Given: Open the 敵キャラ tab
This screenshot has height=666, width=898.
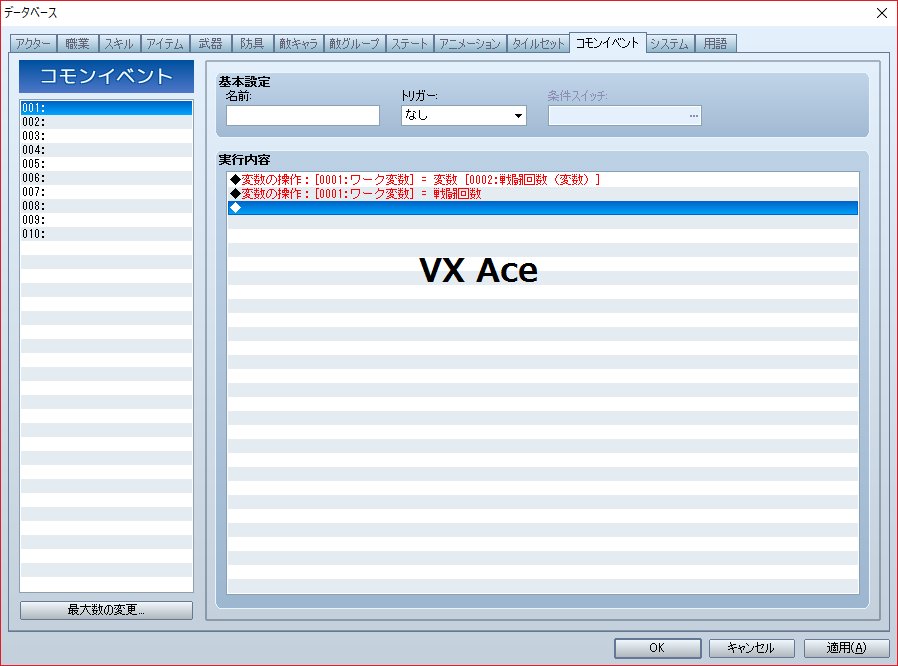Looking at the screenshot, I should 298,44.
